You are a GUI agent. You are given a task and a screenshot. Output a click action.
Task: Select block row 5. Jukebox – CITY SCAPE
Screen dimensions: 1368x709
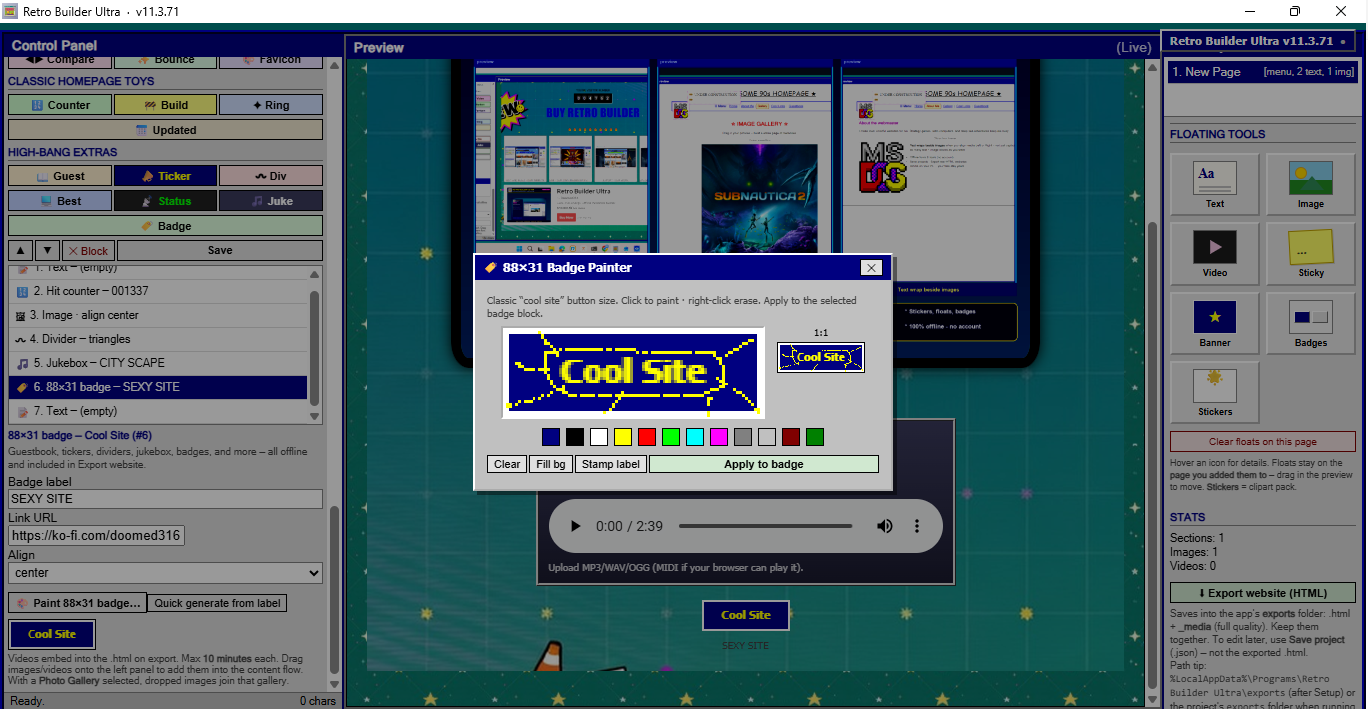[158, 363]
